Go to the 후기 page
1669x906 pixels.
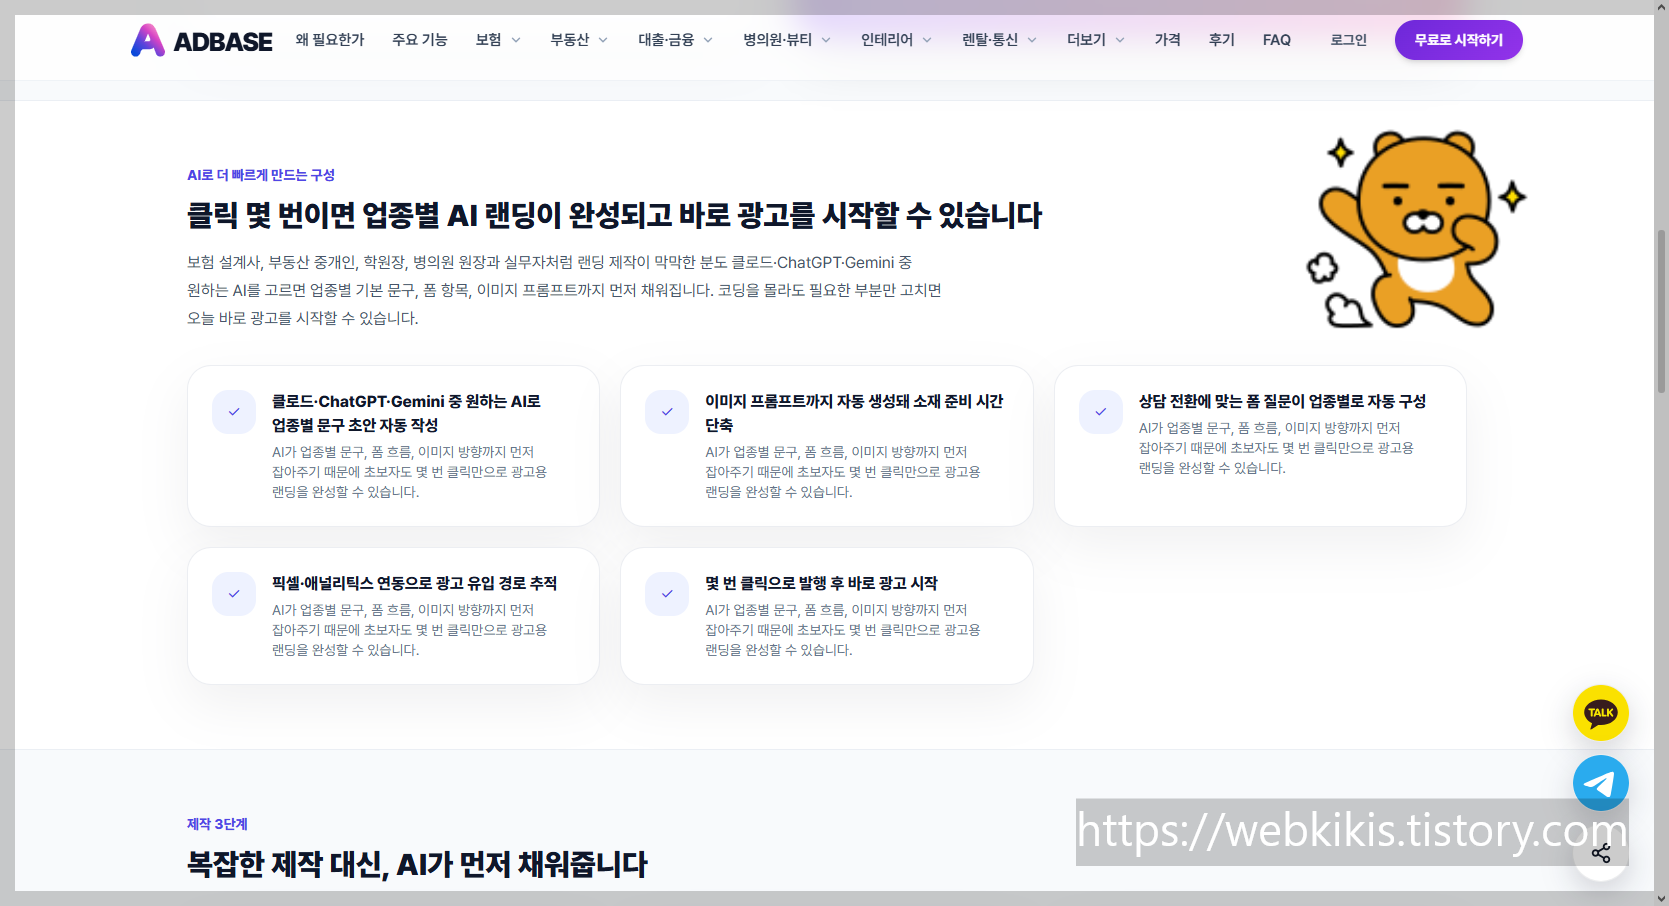[1222, 40]
